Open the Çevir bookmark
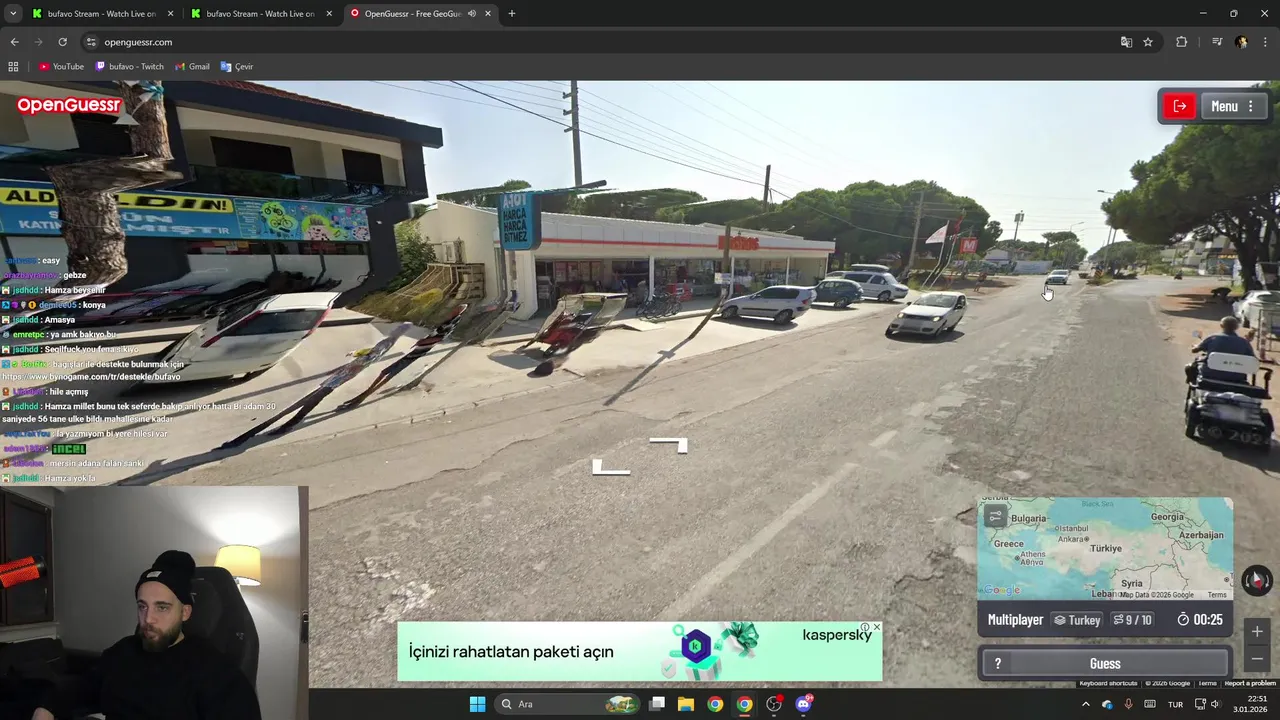Image resolution: width=1280 pixels, height=720 pixels. [237, 67]
